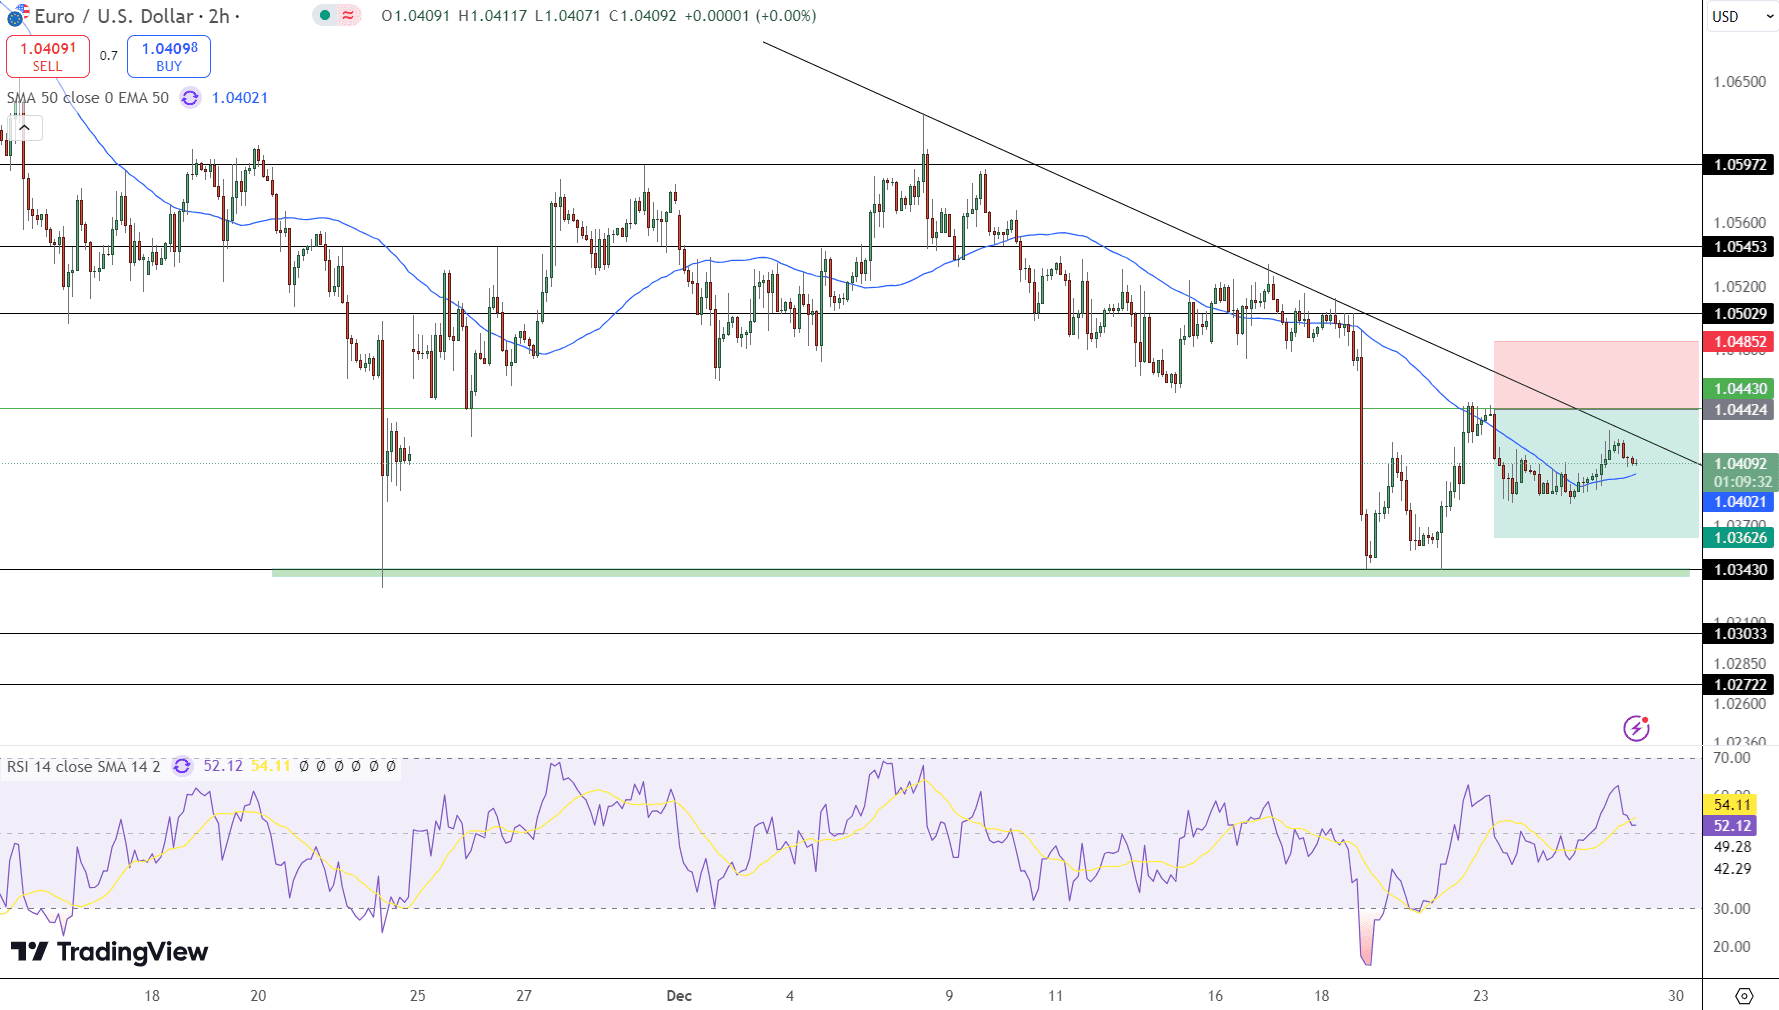
Task: Click the RSI value 52.12 in the legend
Action: pyautogui.click(x=223, y=766)
